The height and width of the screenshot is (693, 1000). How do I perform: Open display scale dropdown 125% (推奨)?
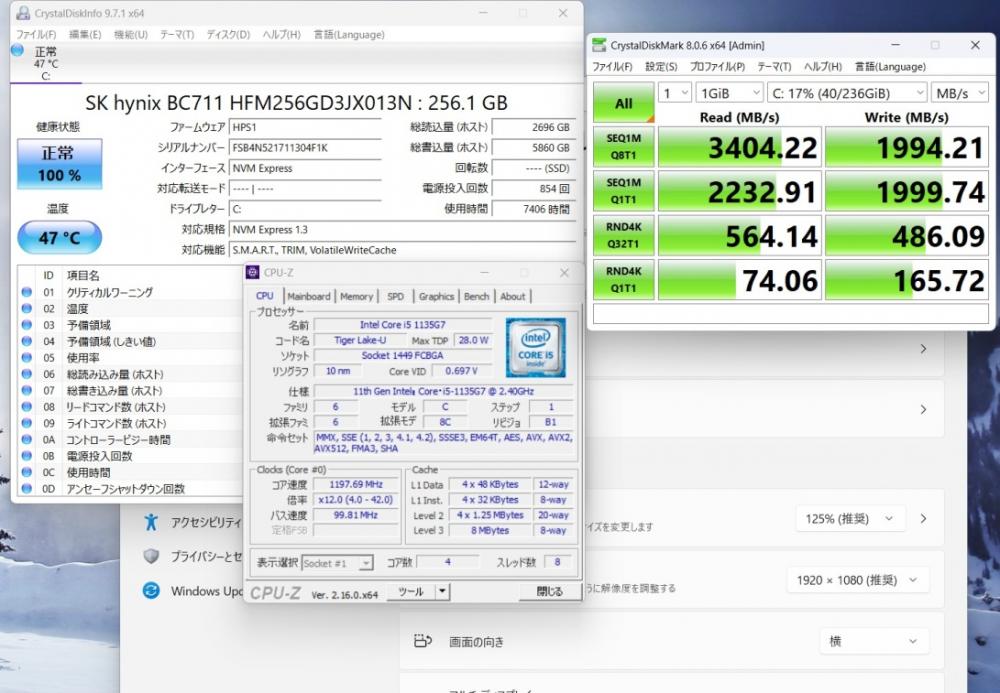(x=850, y=518)
